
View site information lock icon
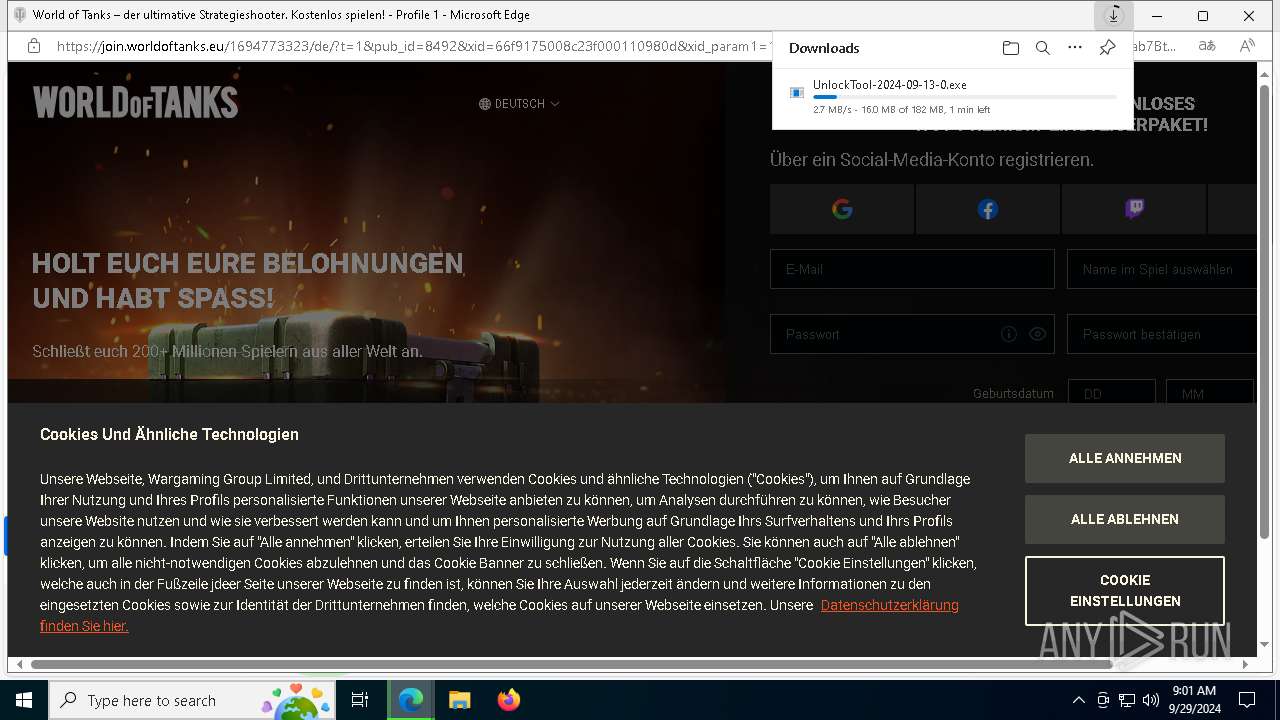[x=34, y=46]
